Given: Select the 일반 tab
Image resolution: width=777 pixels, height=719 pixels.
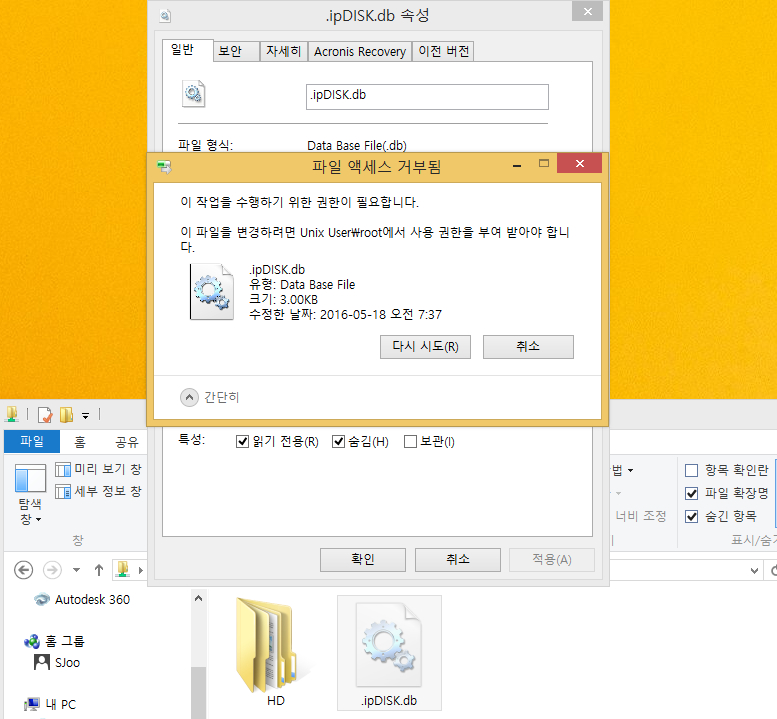Looking at the screenshot, I should pyautogui.click(x=188, y=50).
